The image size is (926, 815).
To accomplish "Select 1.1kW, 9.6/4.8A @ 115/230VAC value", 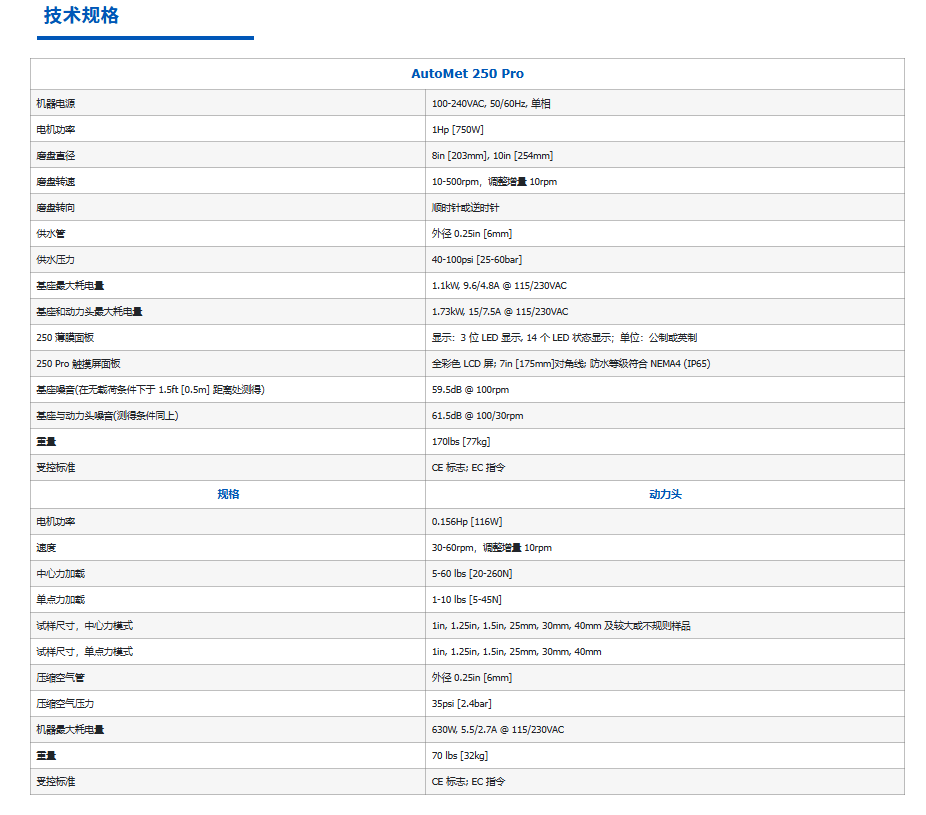I will pos(499,285).
